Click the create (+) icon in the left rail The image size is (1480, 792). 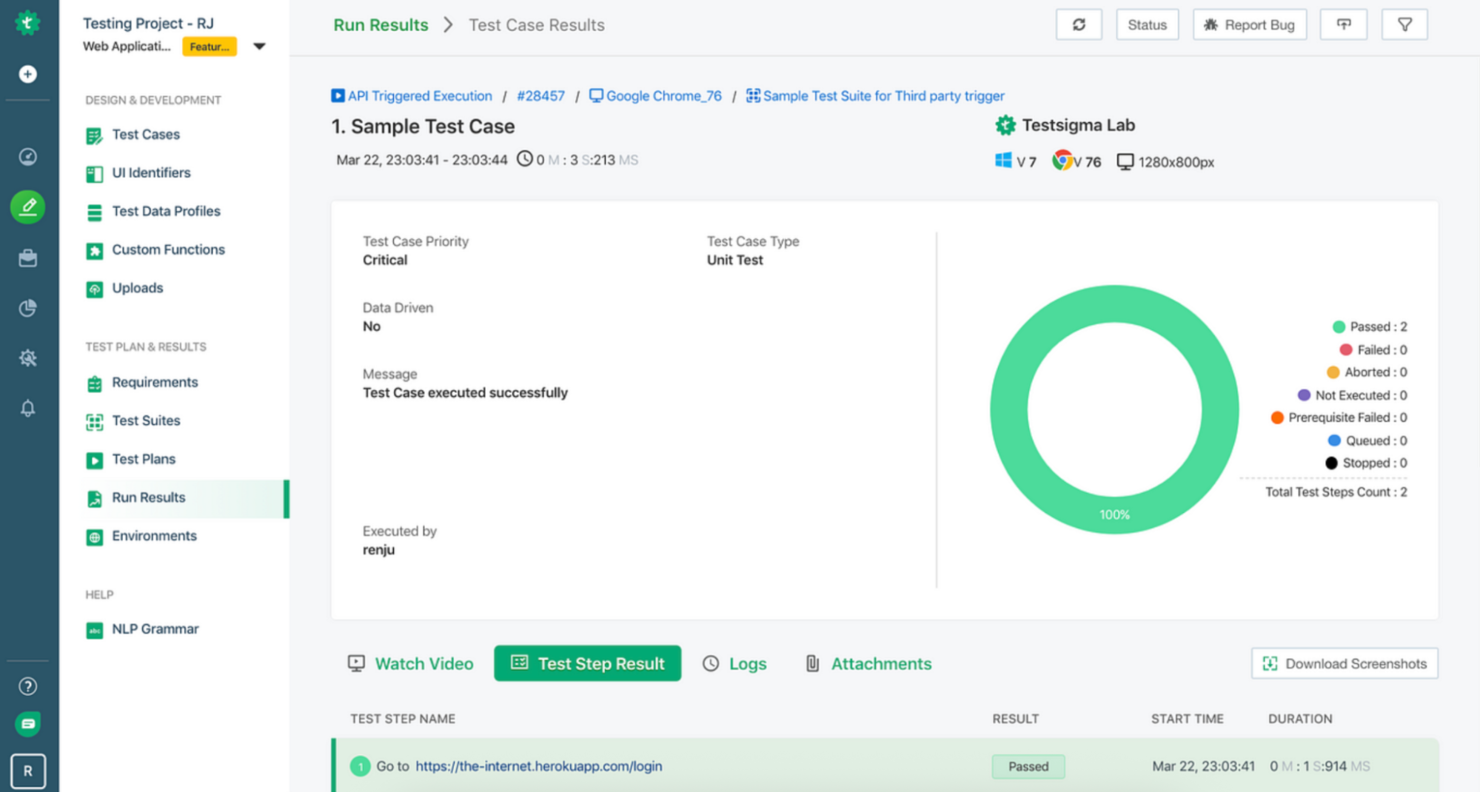click(x=28, y=72)
